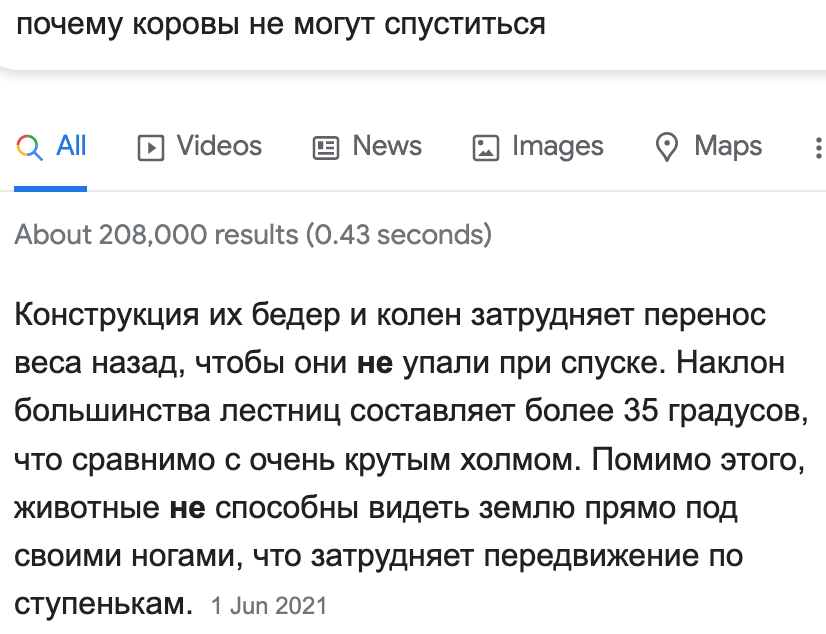Click the location pin icon beside Maps
Screen dimensions: 826x634
[667, 148]
